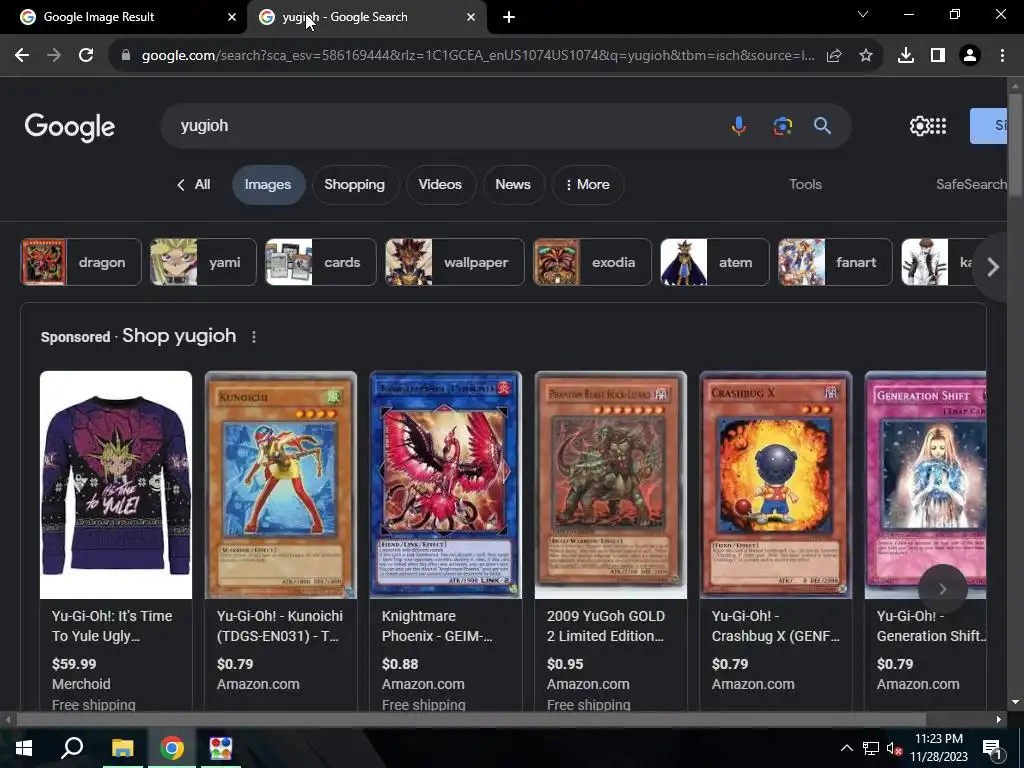The height and width of the screenshot is (768, 1024).
Task: Click the exodia suggestion chip
Action: click(x=592, y=263)
